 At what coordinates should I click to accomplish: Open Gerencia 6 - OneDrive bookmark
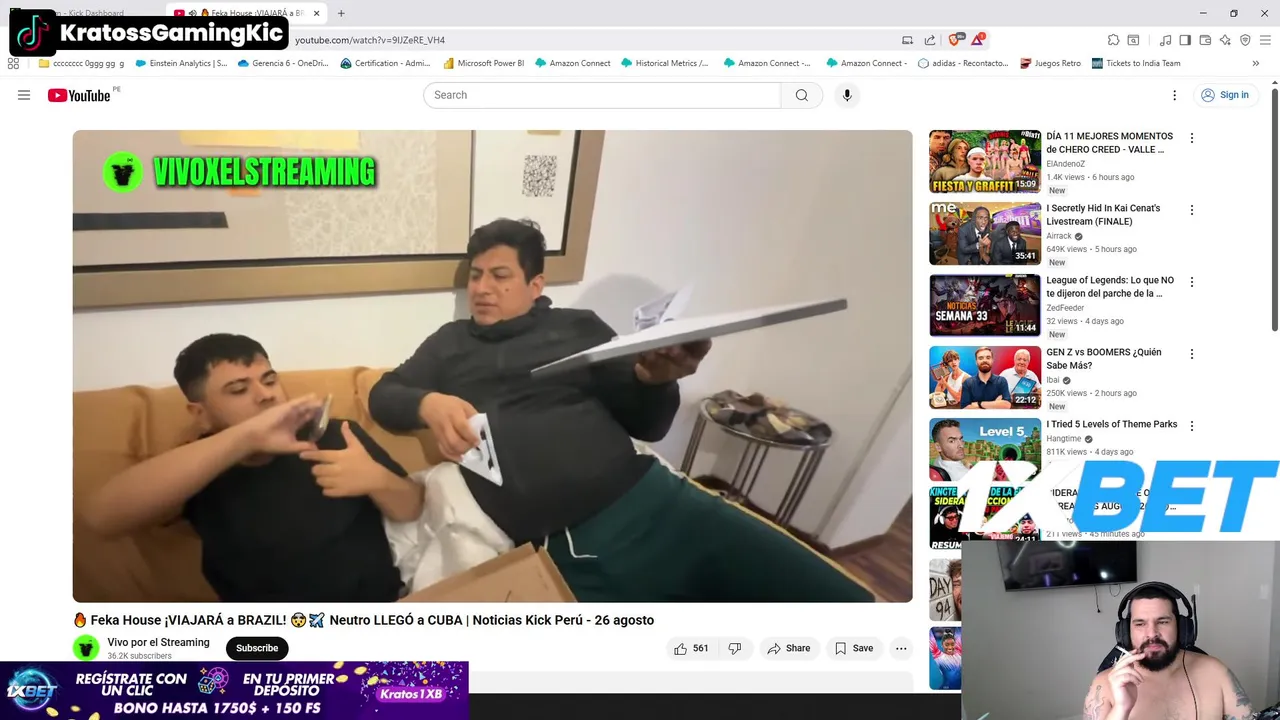tap(283, 63)
